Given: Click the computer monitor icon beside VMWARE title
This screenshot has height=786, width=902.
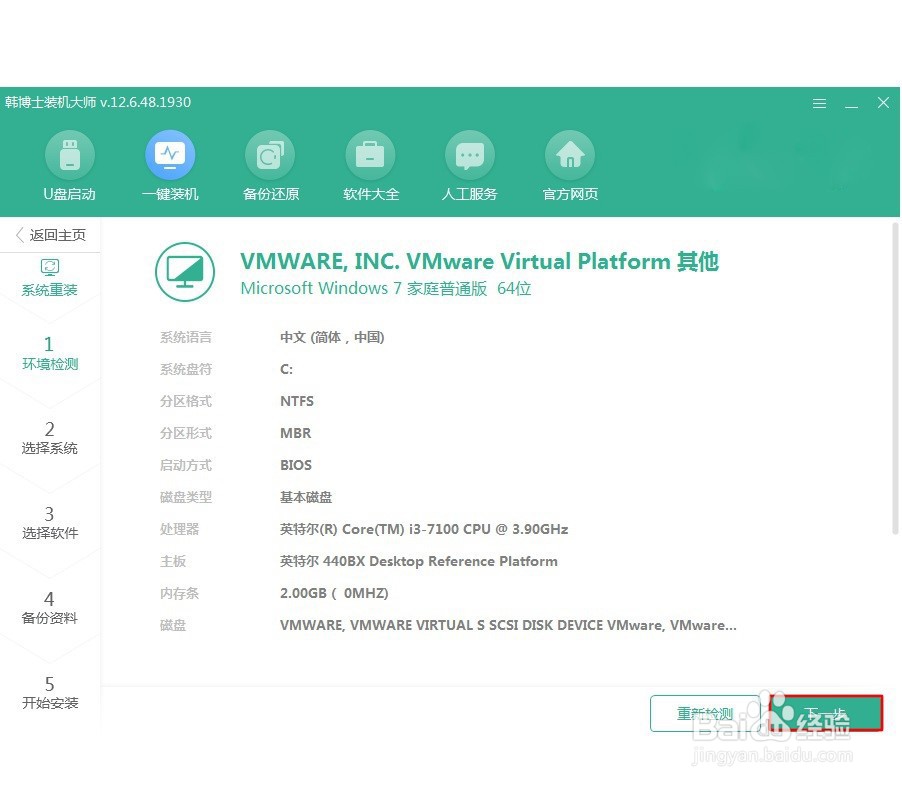Looking at the screenshot, I should pos(185,272).
